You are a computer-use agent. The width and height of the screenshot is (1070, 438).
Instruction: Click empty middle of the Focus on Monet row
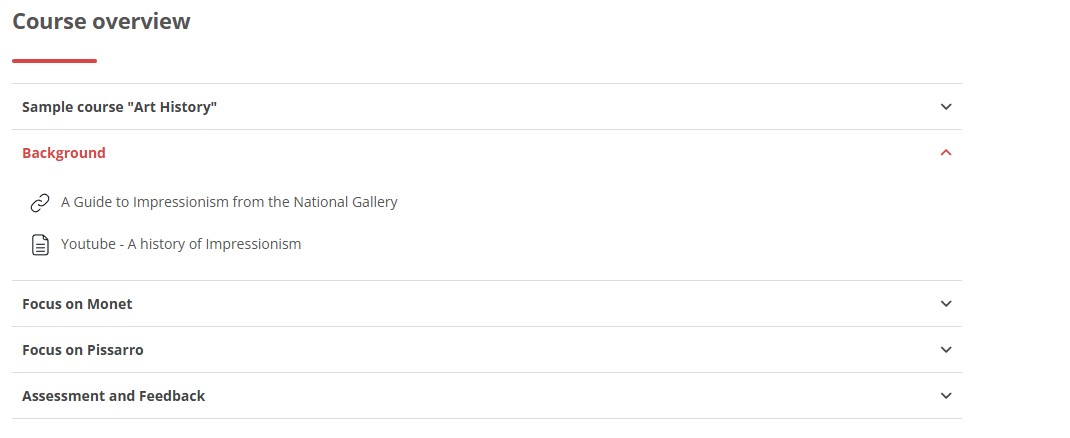pos(500,304)
